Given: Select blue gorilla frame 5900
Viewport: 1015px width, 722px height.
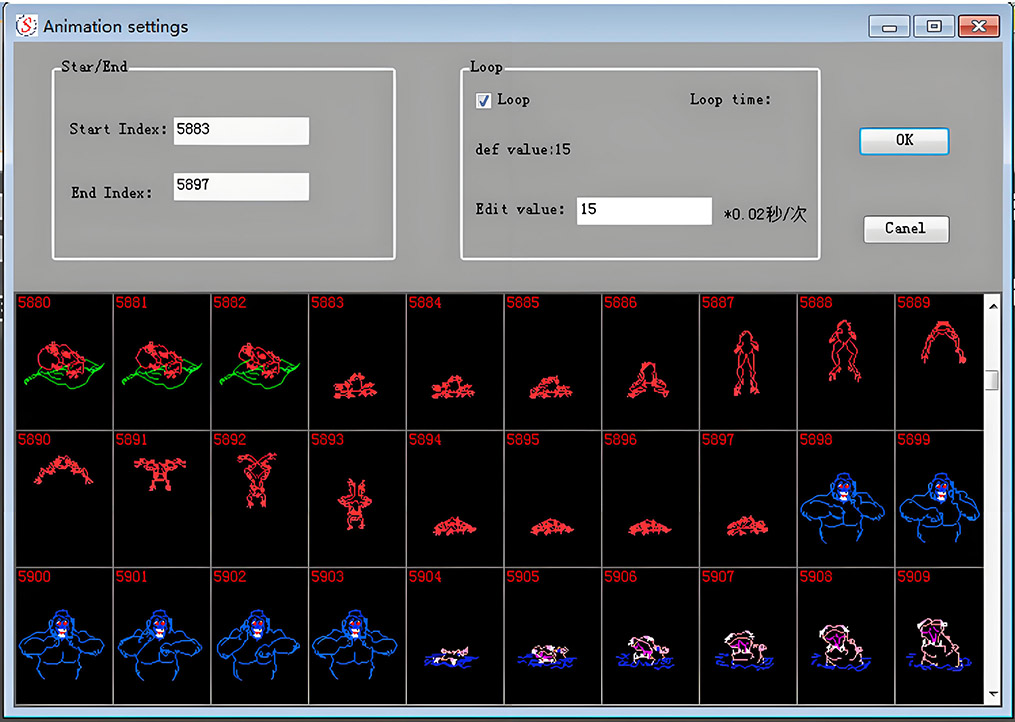Looking at the screenshot, I should pos(64,635).
